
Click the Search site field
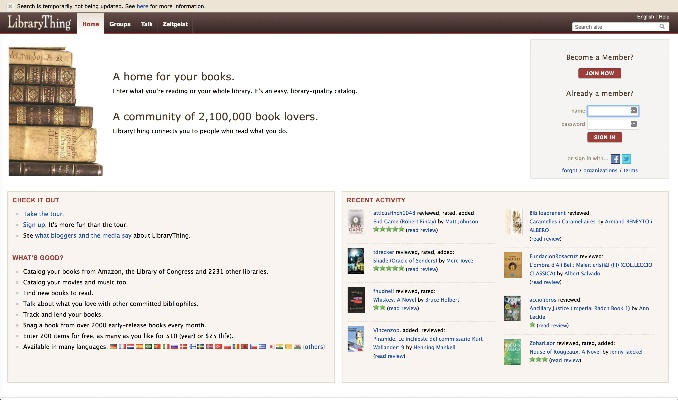(x=617, y=27)
